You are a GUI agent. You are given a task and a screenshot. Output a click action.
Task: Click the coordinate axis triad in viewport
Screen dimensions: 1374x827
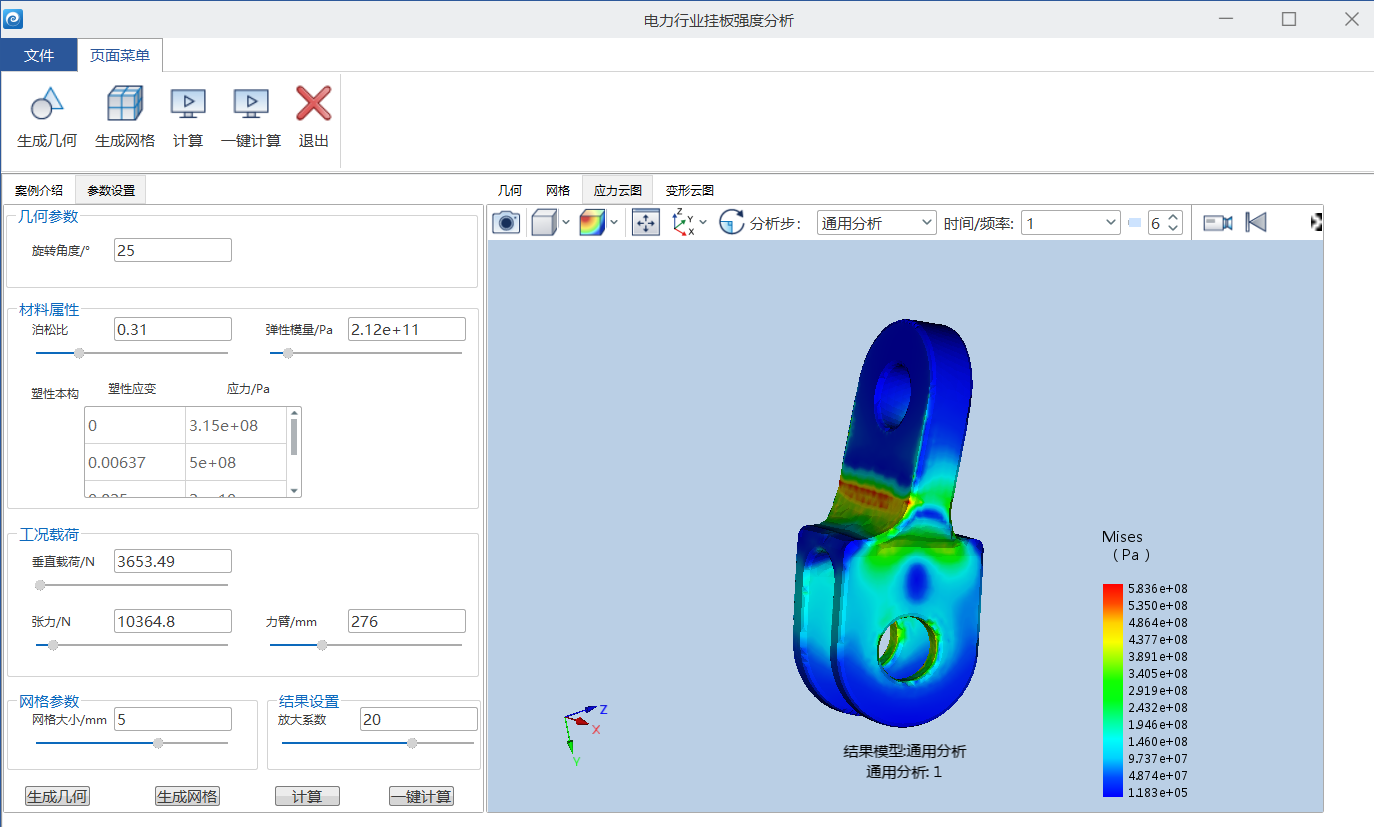[584, 733]
